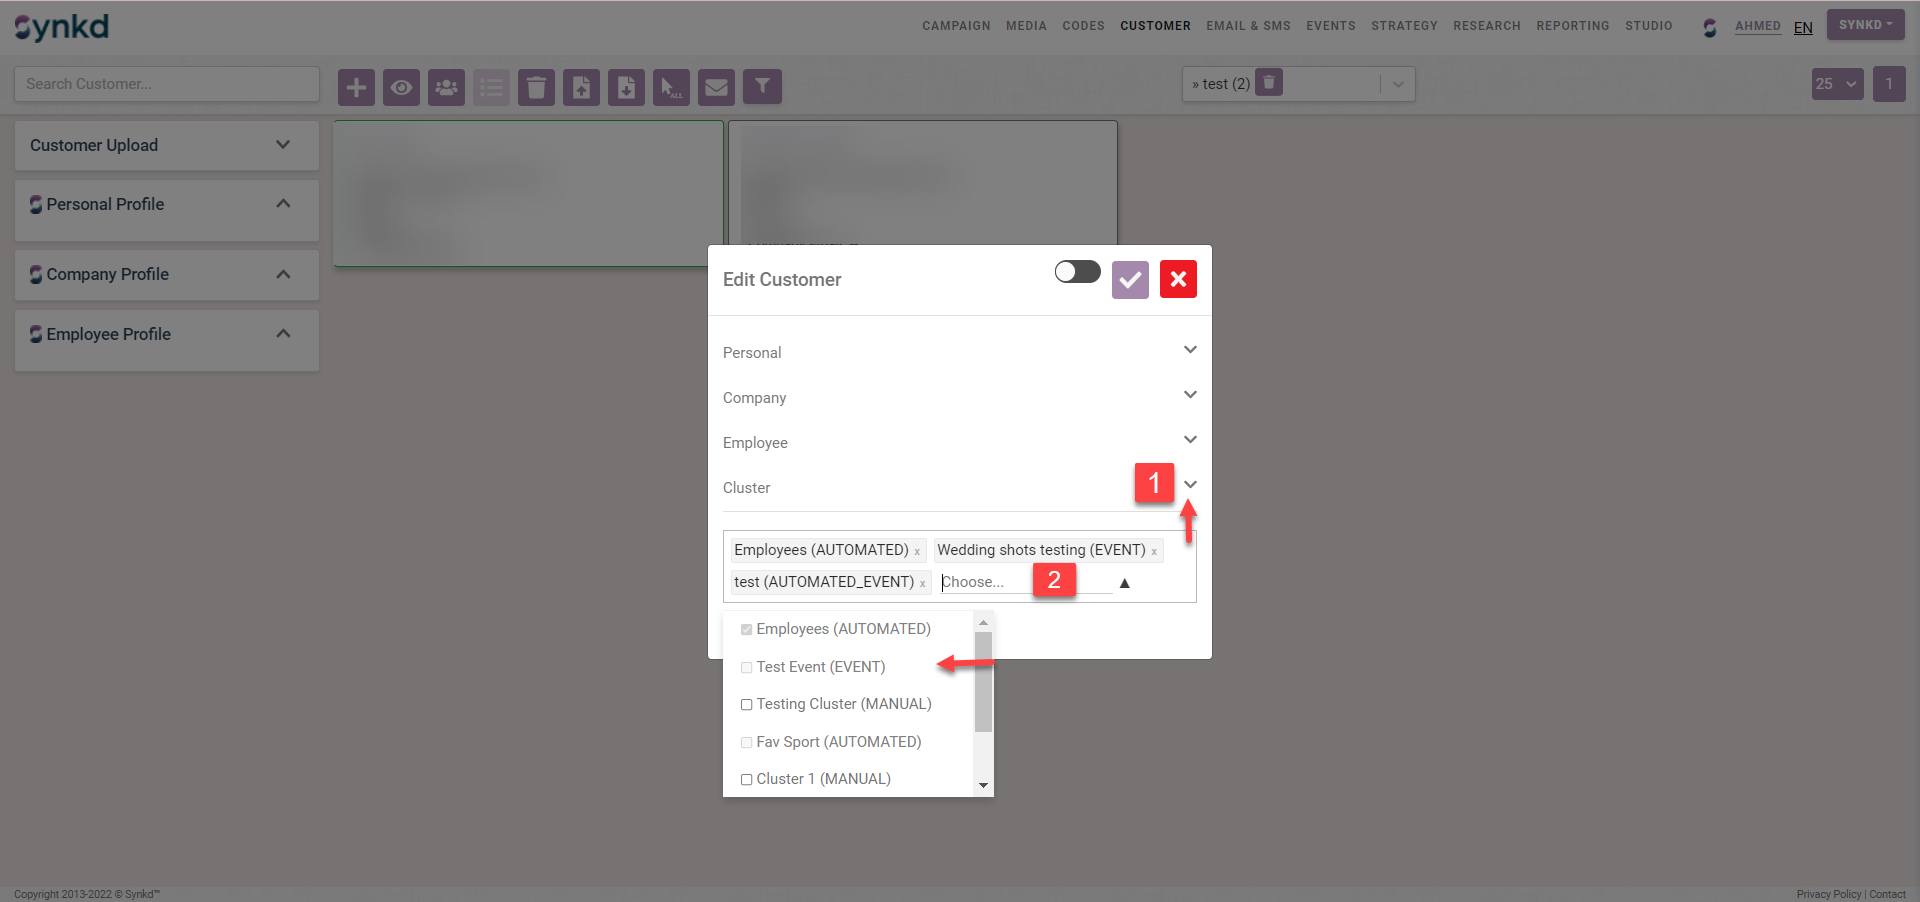Click the envelope email icon in toolbar
The width and height of the screenshot is (1920, 902).
tap(716, 87)
